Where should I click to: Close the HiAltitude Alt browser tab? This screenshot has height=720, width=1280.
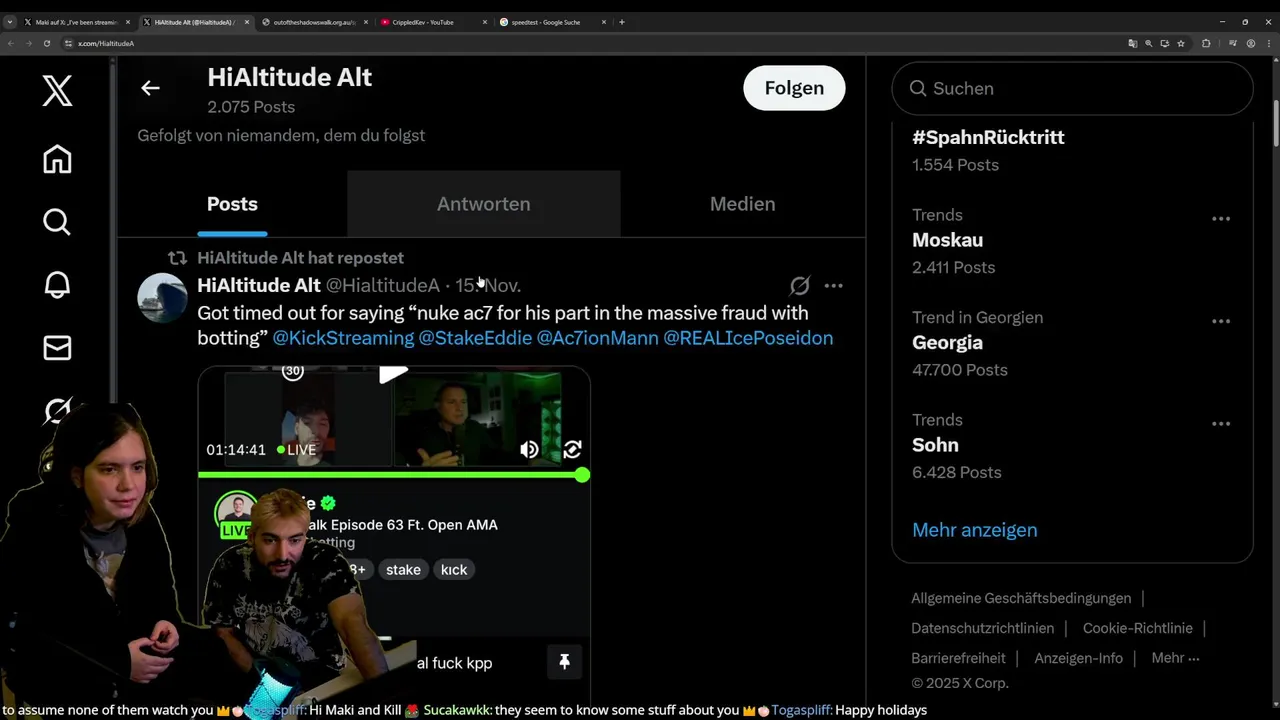click(247, 22)
